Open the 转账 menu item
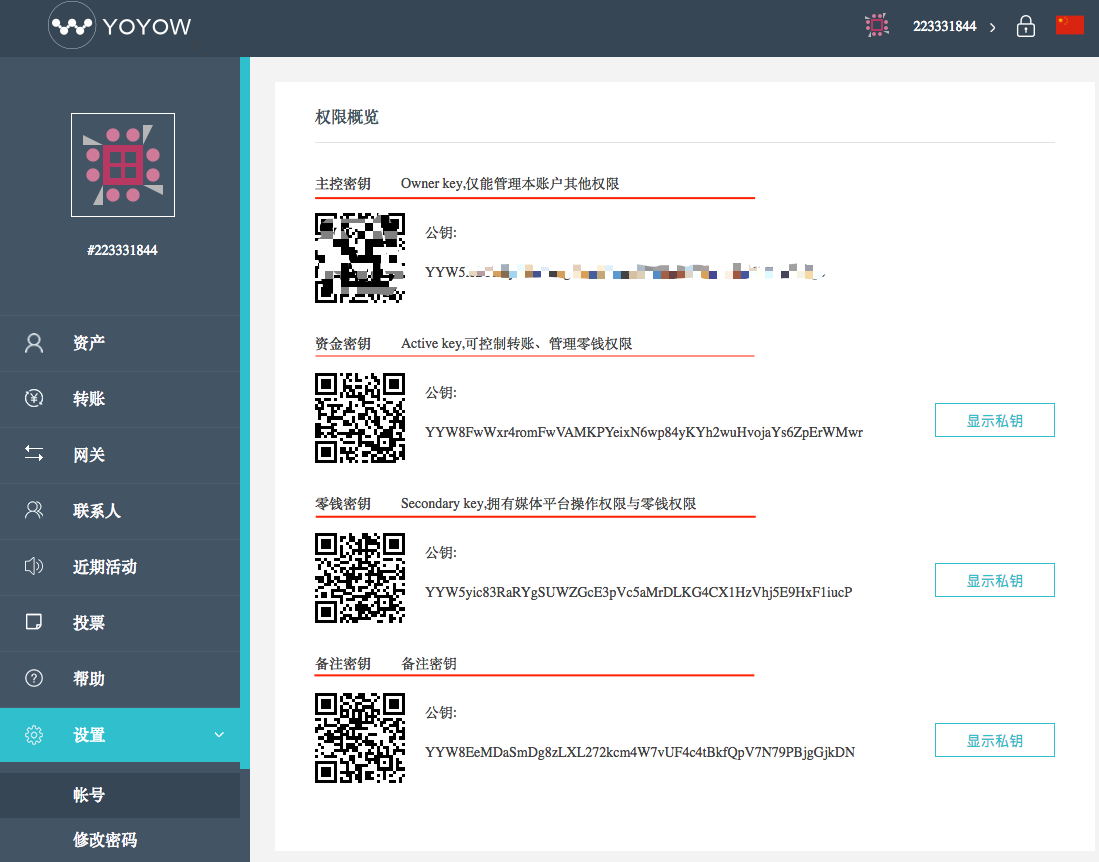 120,399
